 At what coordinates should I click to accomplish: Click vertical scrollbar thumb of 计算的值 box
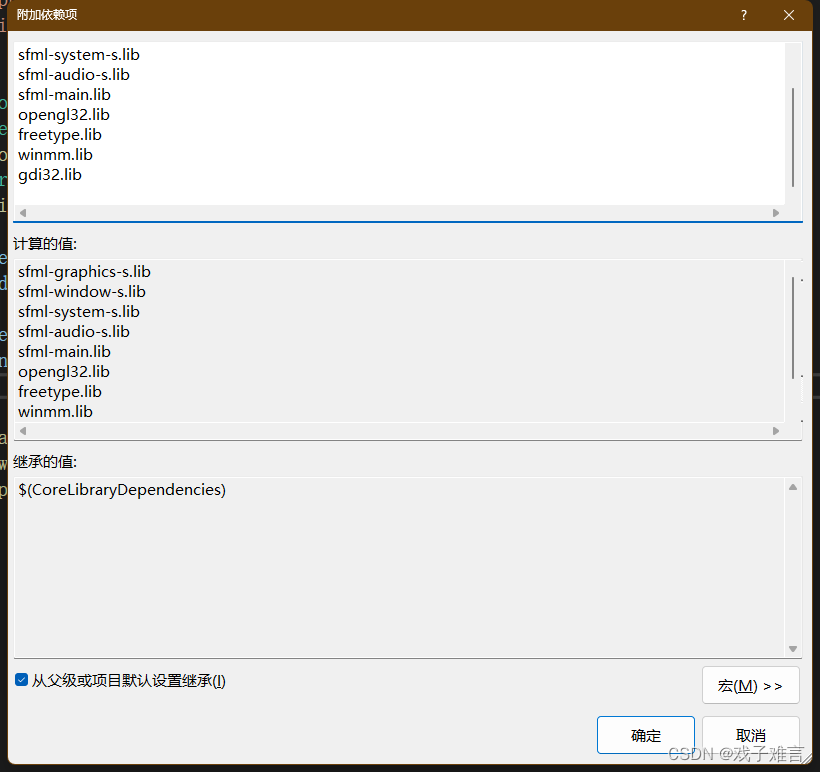pos(793,327)
